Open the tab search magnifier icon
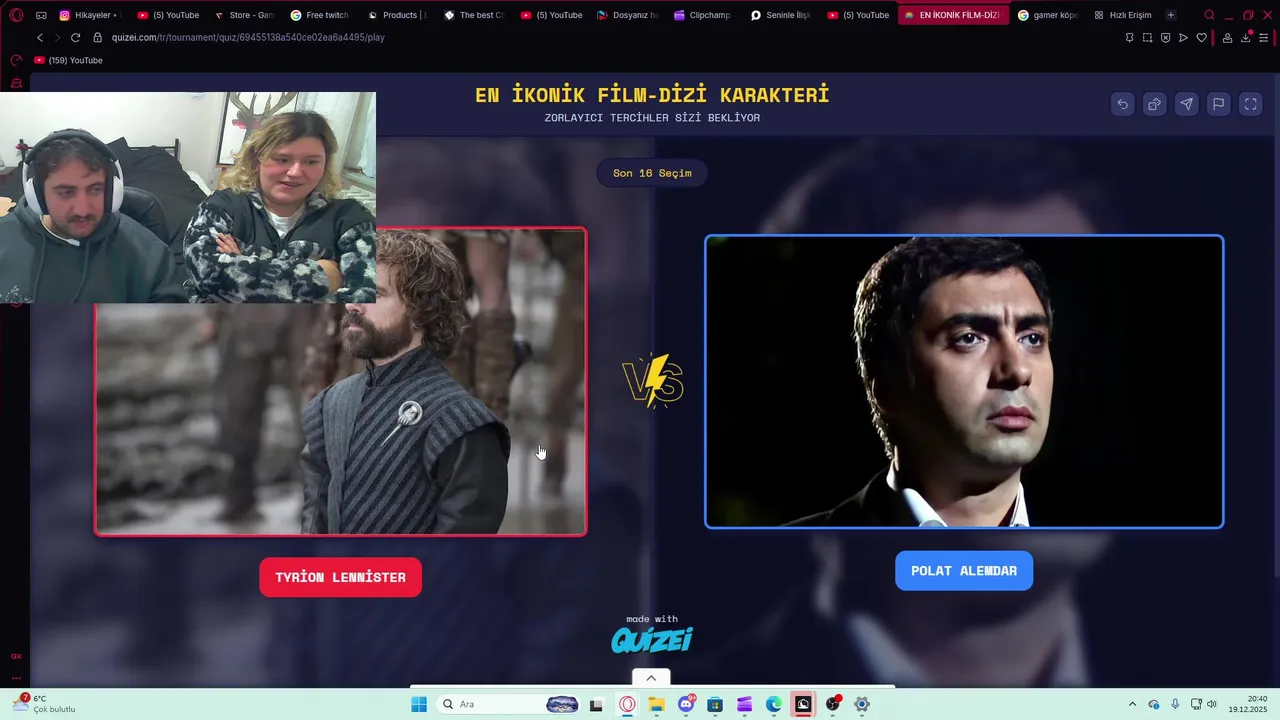The height and width of the screenshot is (720, 1280). click(1209, 15)
